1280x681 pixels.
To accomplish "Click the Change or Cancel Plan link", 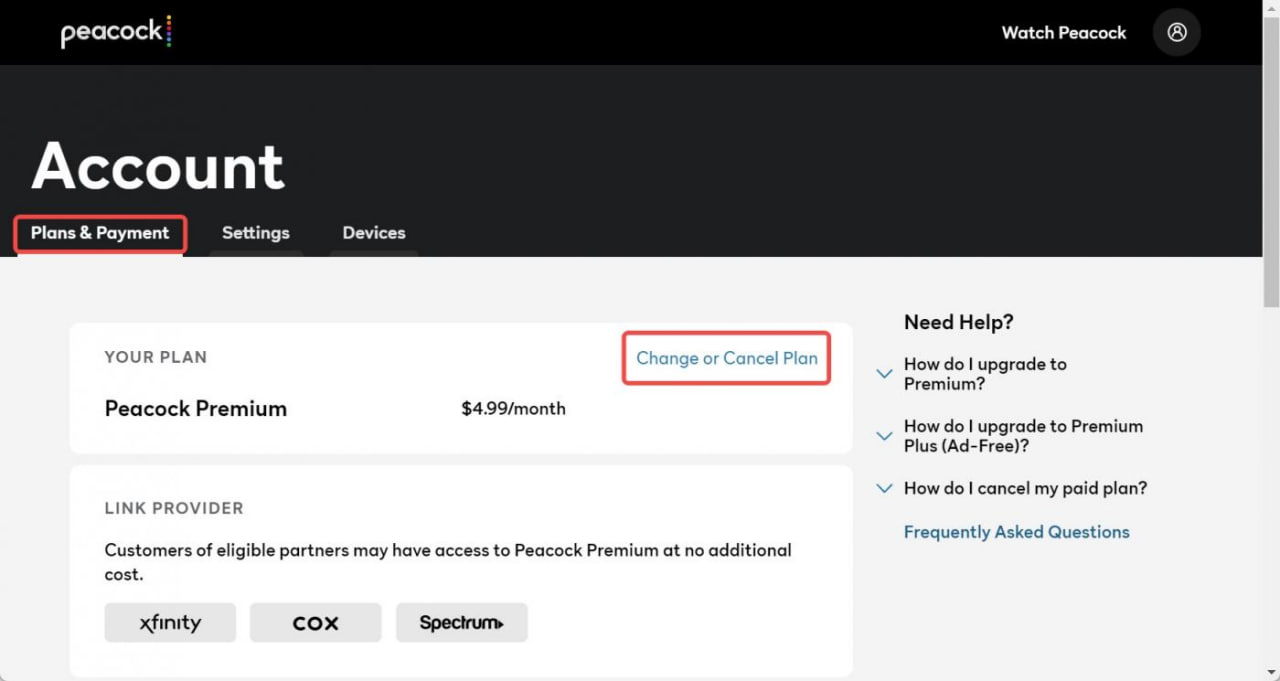I will pyautogui.click(x=727, y=358).
